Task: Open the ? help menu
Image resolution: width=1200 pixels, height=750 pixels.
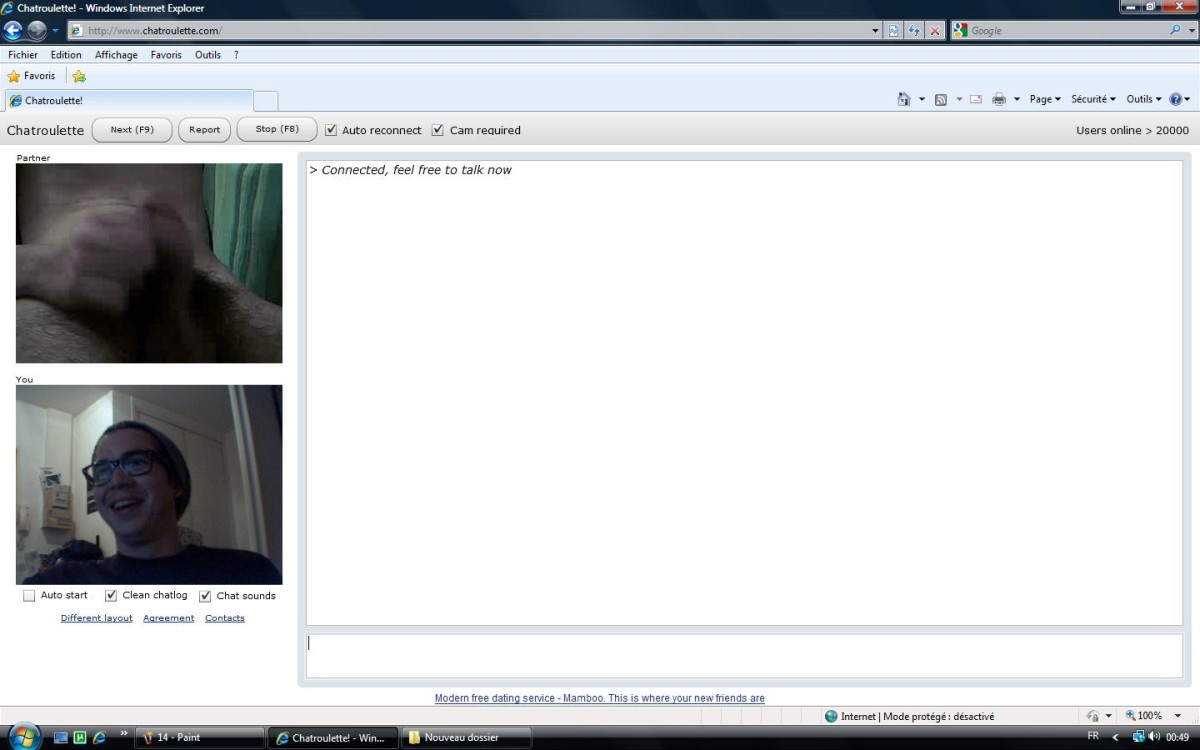Action: click(236, 55)
